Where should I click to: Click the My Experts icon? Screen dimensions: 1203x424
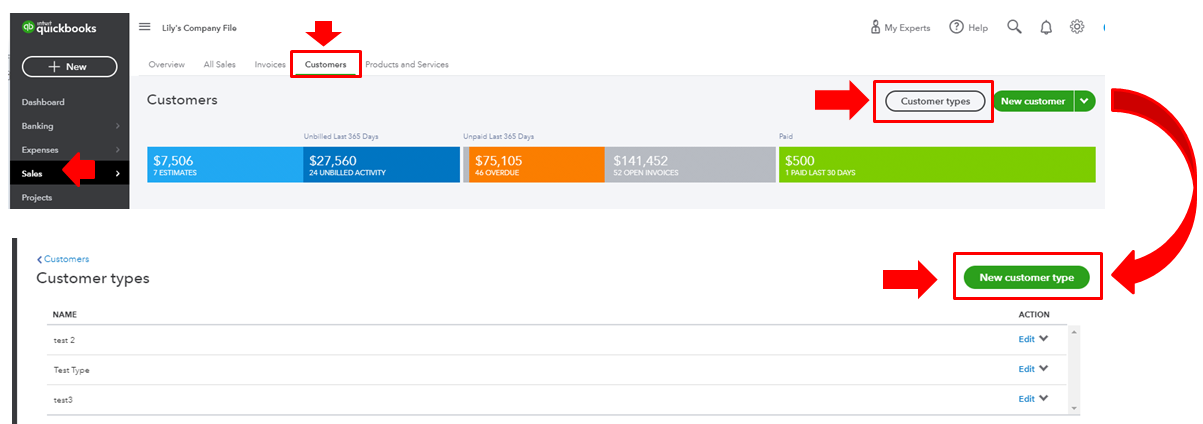[x=876, y=27]
